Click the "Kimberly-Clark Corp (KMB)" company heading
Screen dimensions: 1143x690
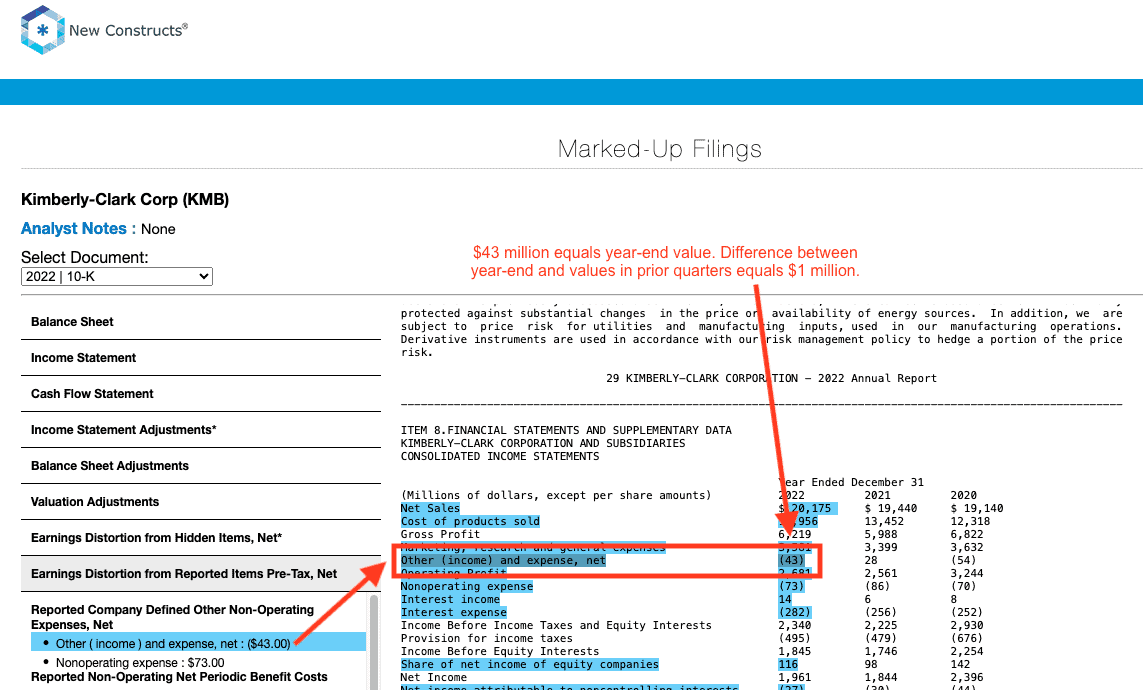125,200
